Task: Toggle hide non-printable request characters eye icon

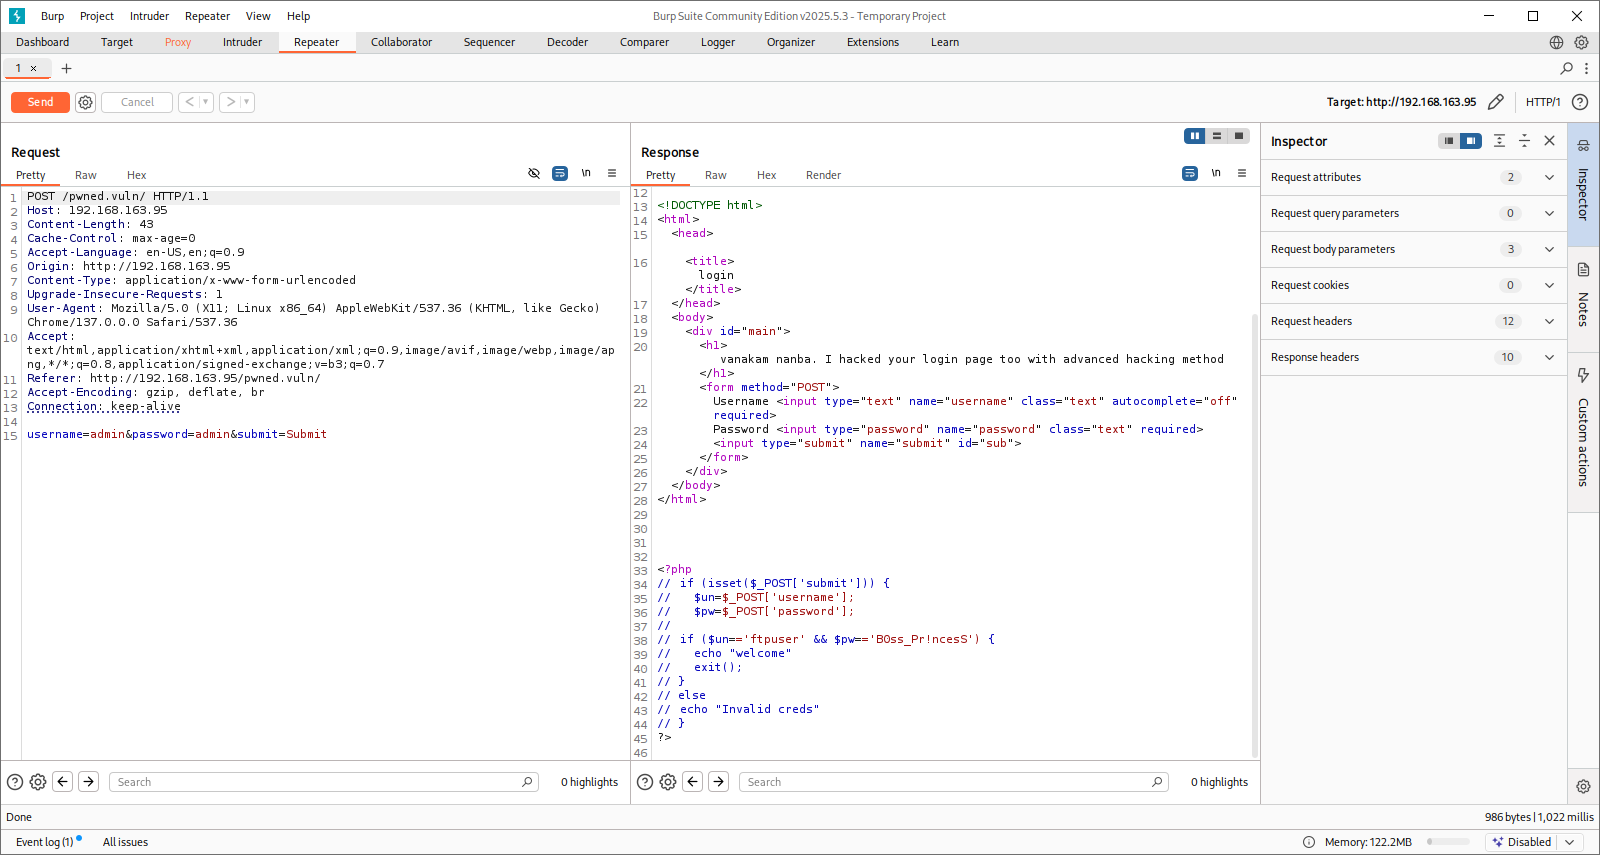Action: pos(534,173)
